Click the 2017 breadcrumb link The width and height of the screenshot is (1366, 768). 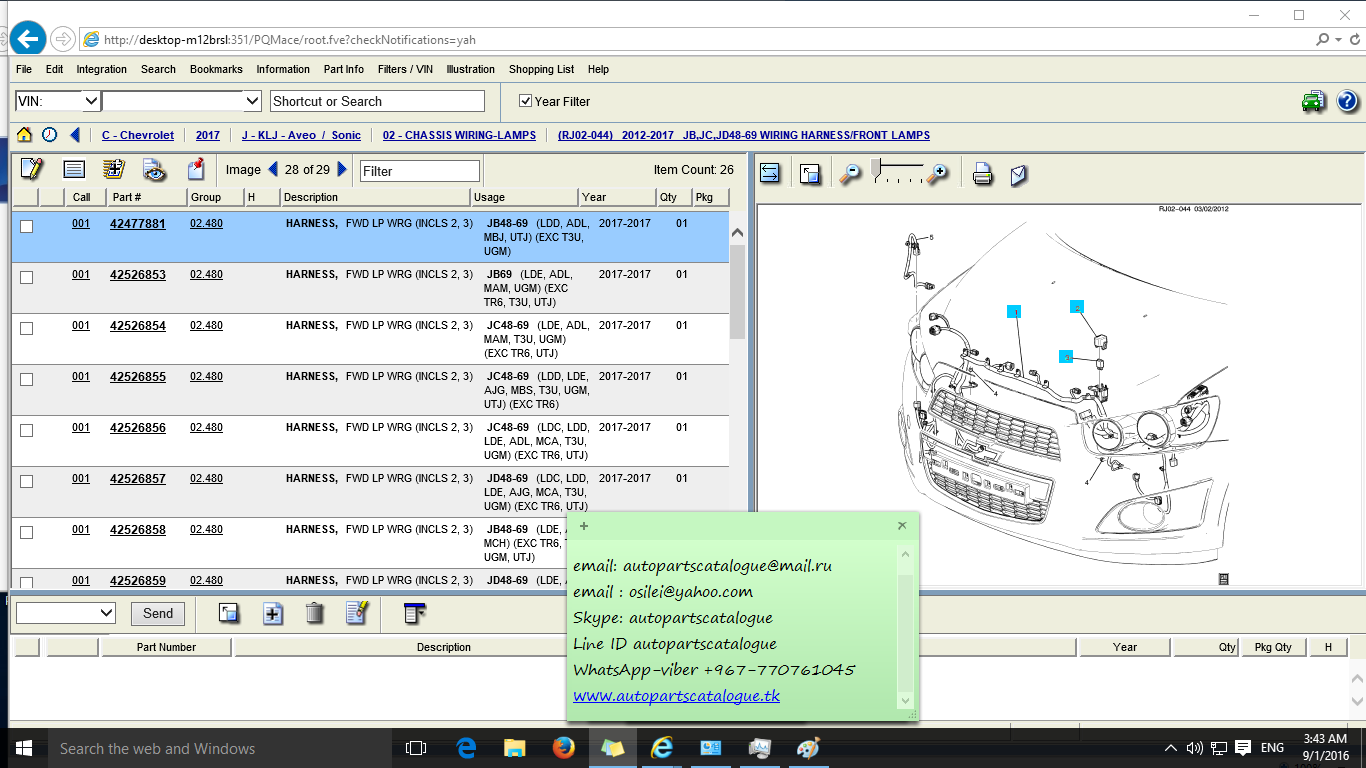point(208,135)
